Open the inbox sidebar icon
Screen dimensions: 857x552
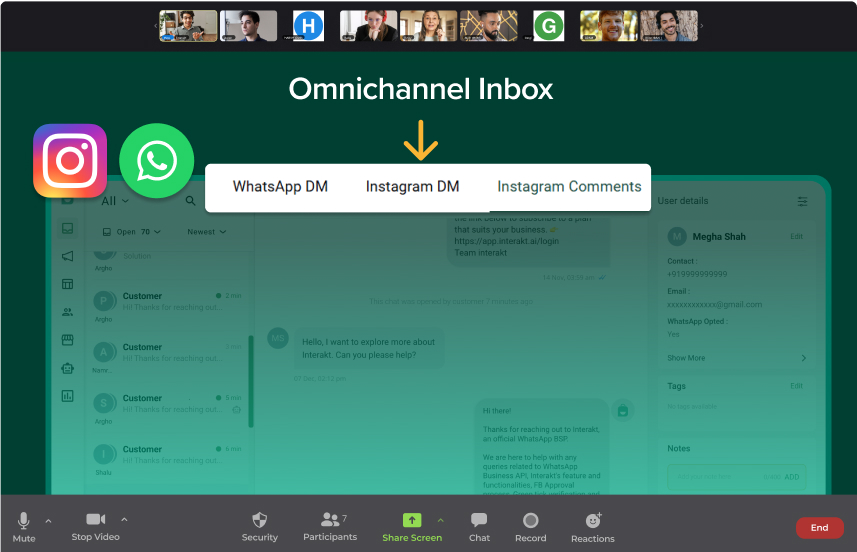[67, 228]
